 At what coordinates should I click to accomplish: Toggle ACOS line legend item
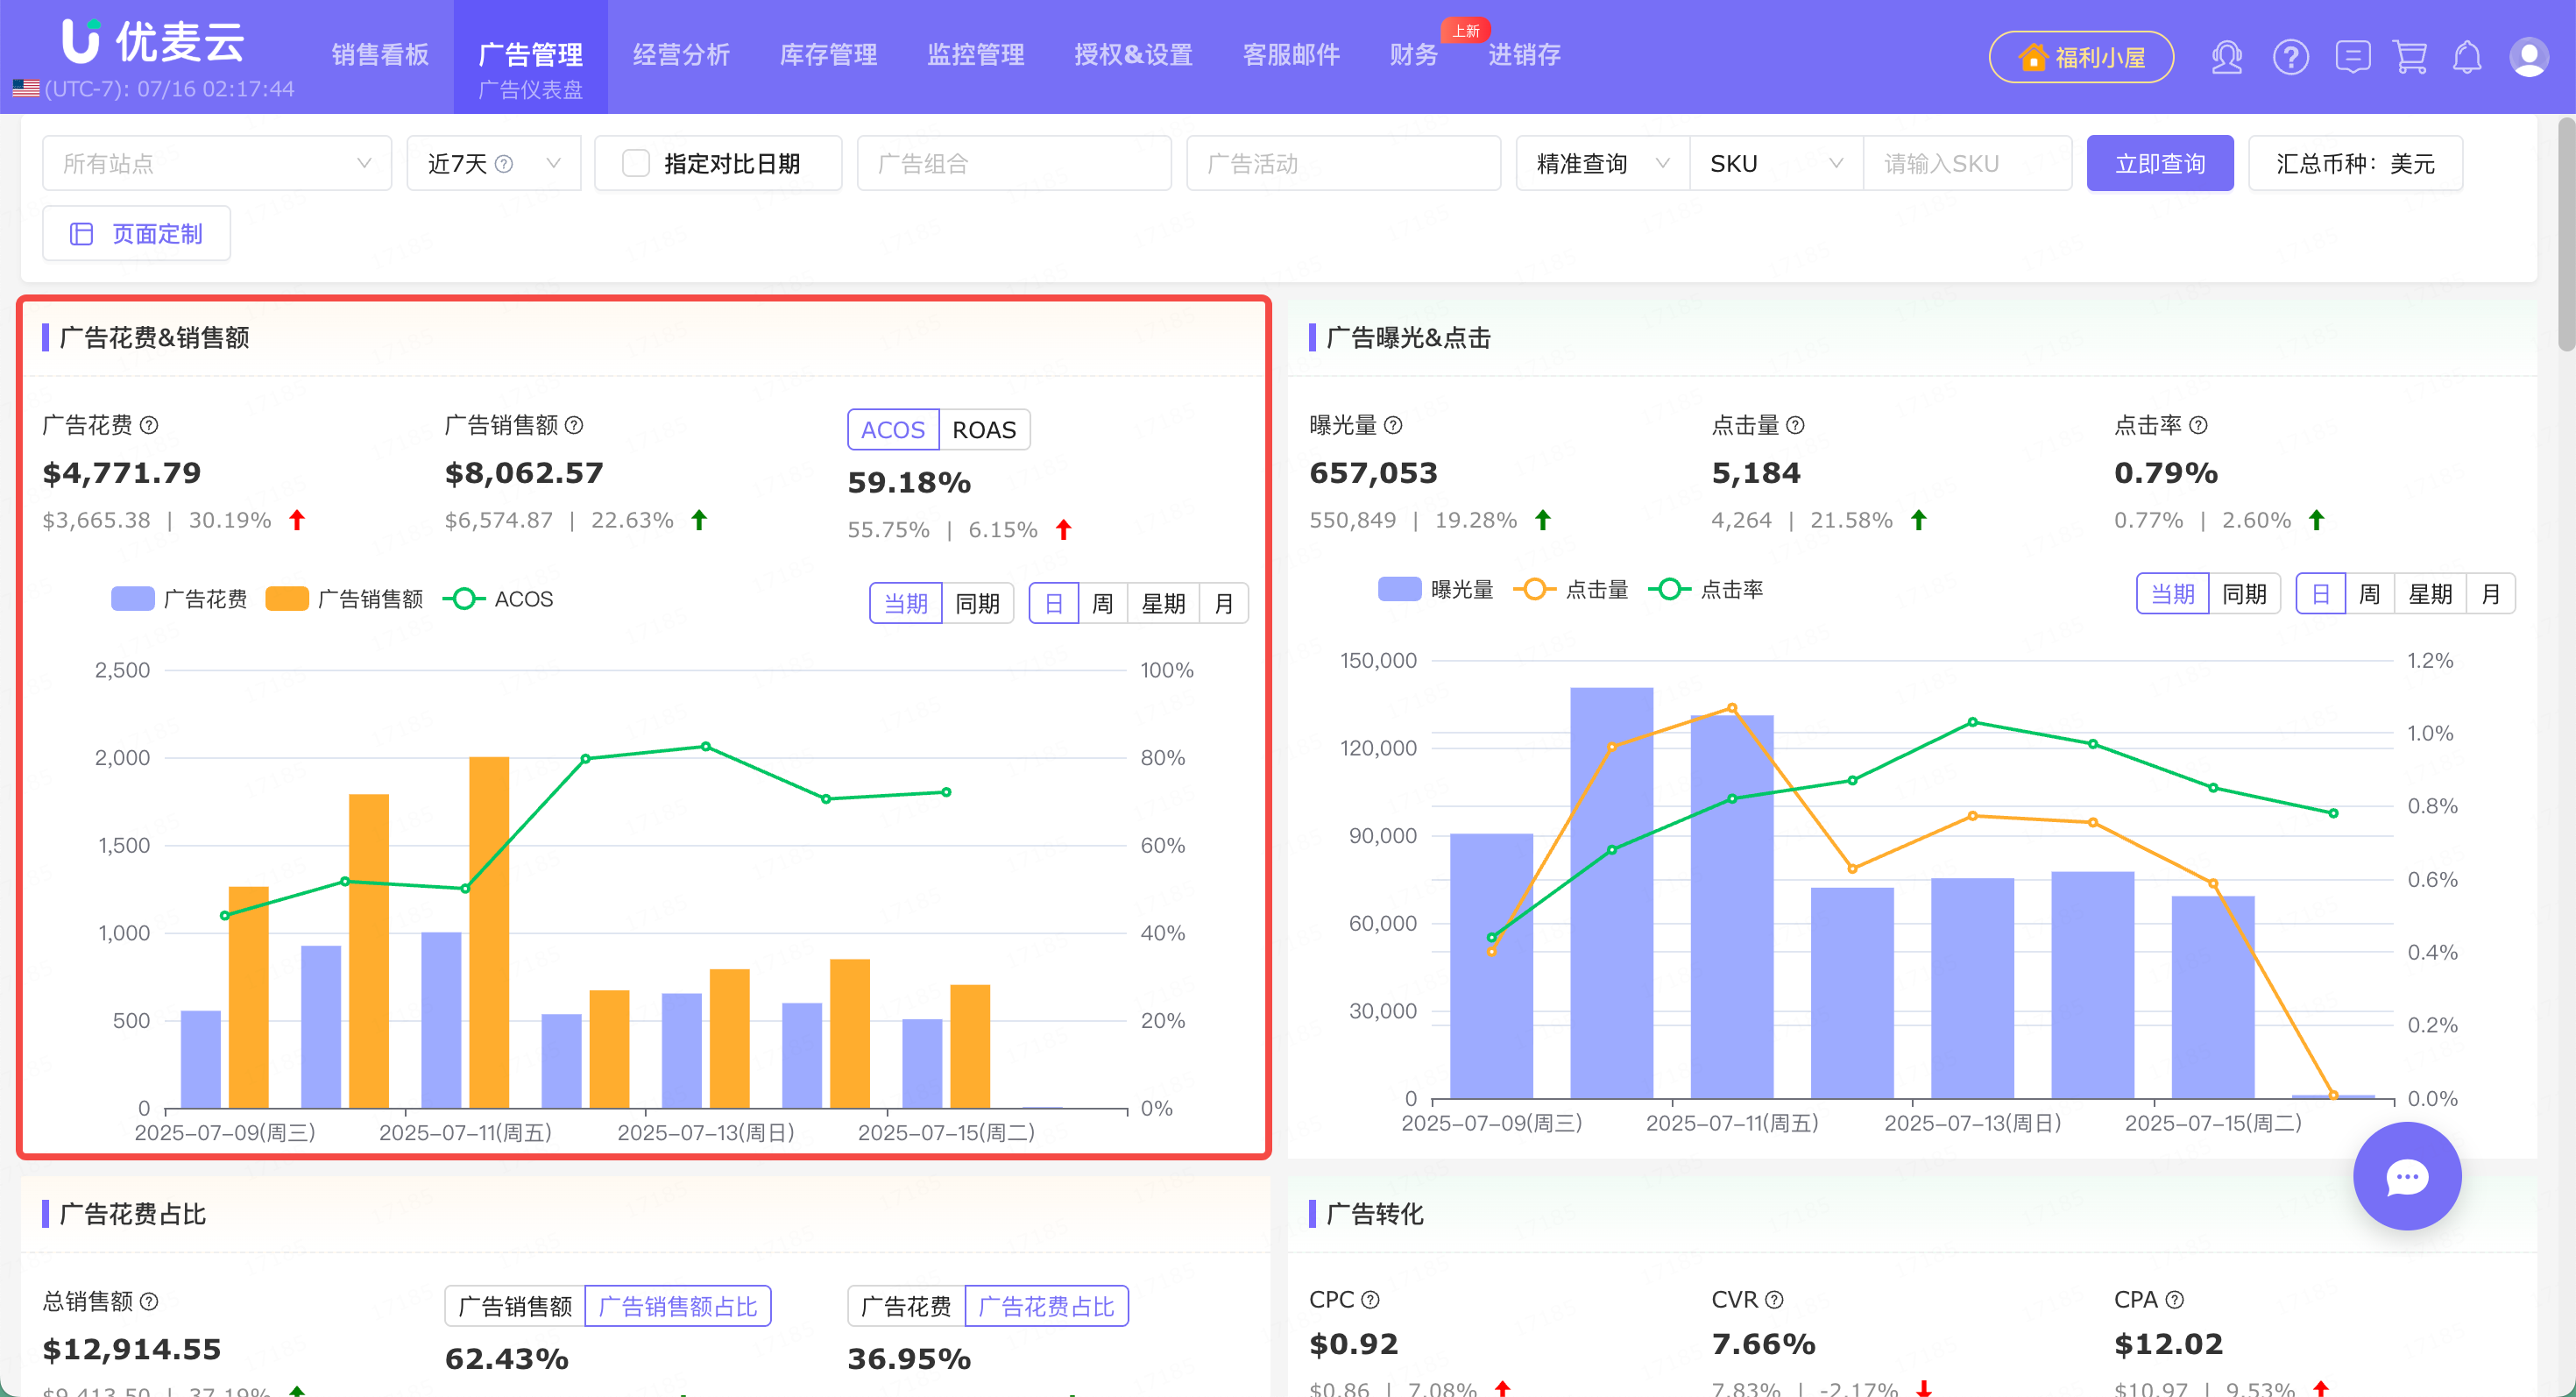tap(498, 599)
